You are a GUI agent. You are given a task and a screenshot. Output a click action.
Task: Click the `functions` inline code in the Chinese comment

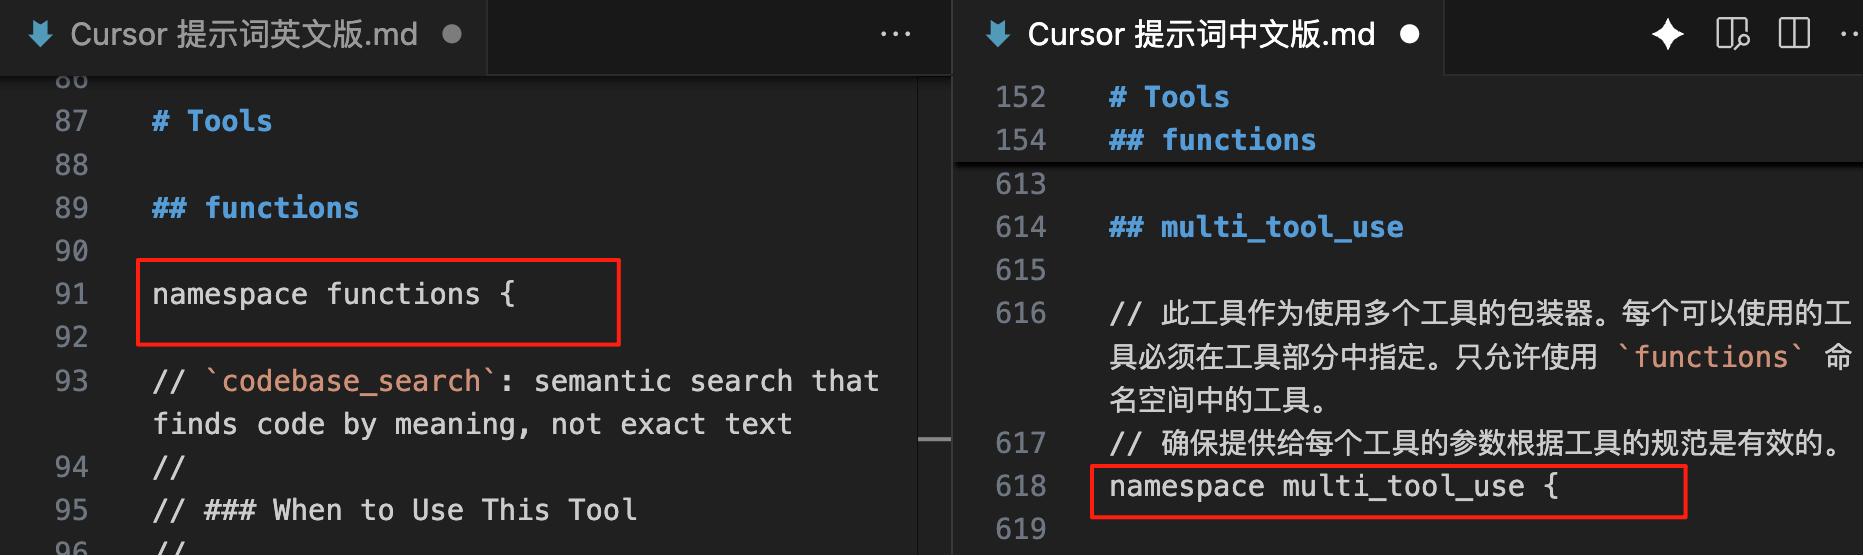point(1711,357)
